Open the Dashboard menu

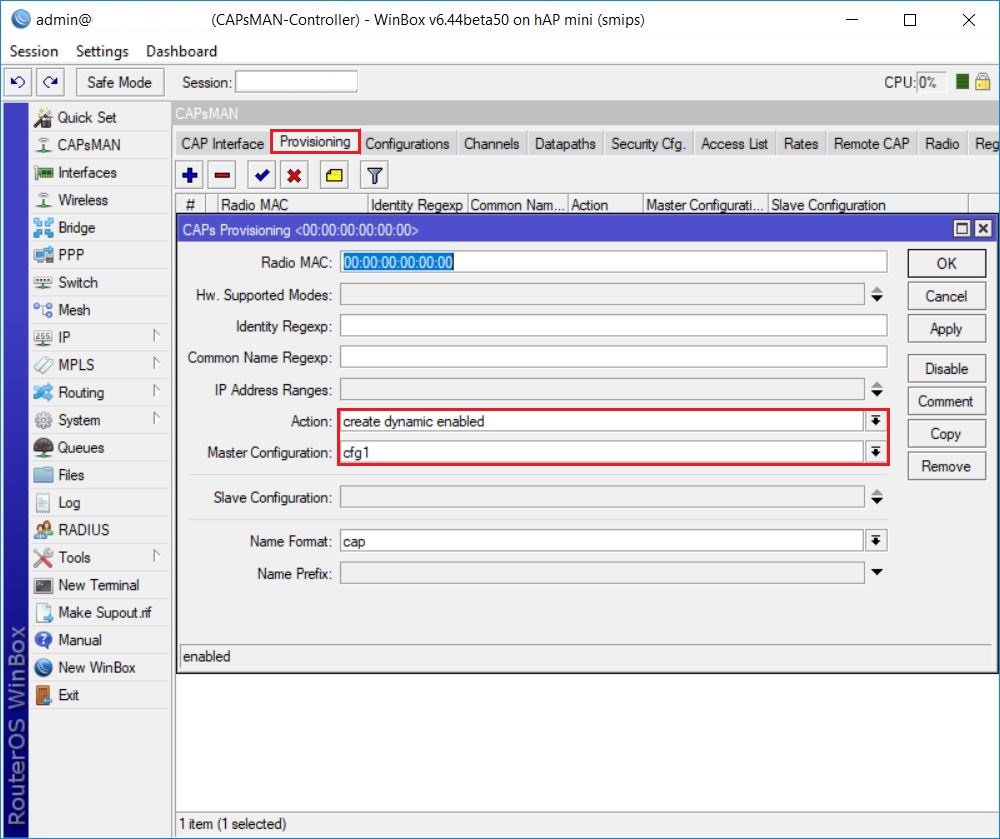tap(182, 51)
